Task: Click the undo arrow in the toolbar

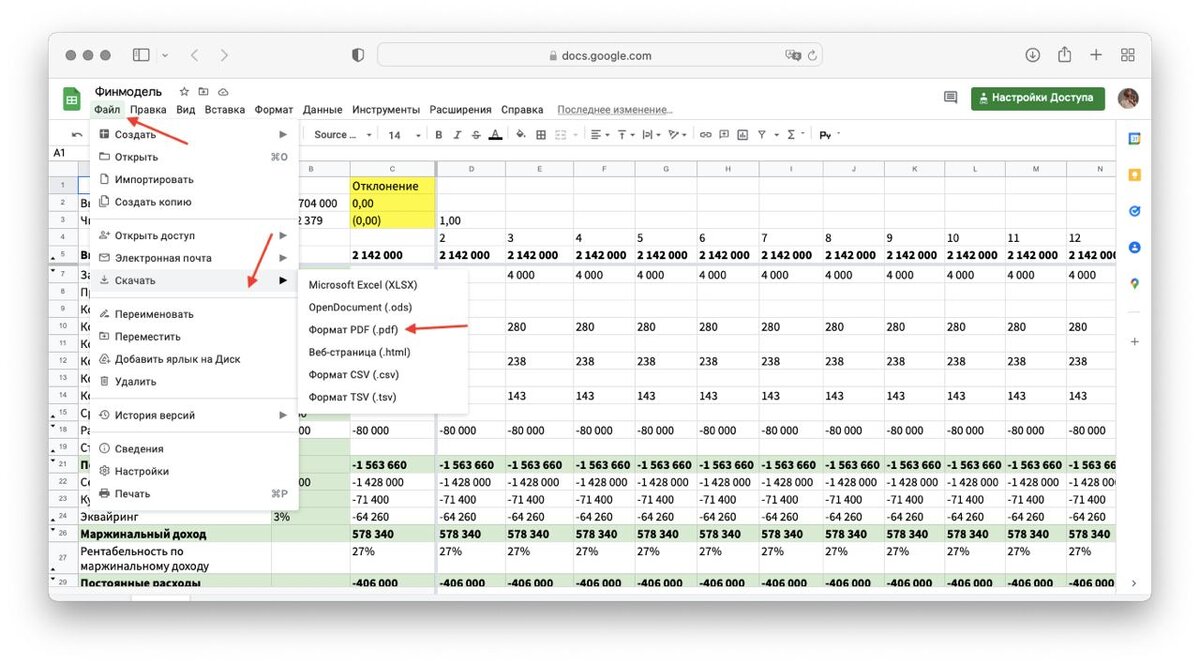Action: coord(77,135)
